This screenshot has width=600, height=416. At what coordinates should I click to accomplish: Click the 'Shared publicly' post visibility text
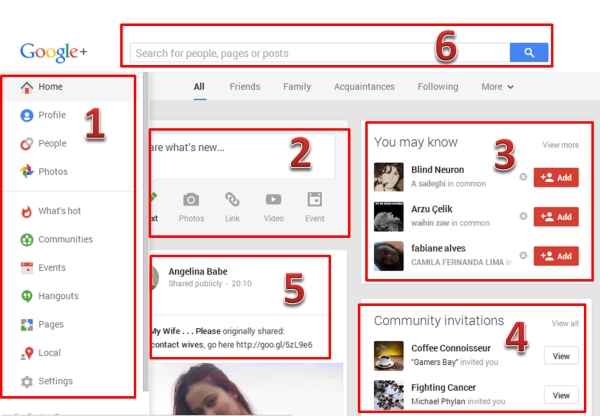click(x=195, y=284)
